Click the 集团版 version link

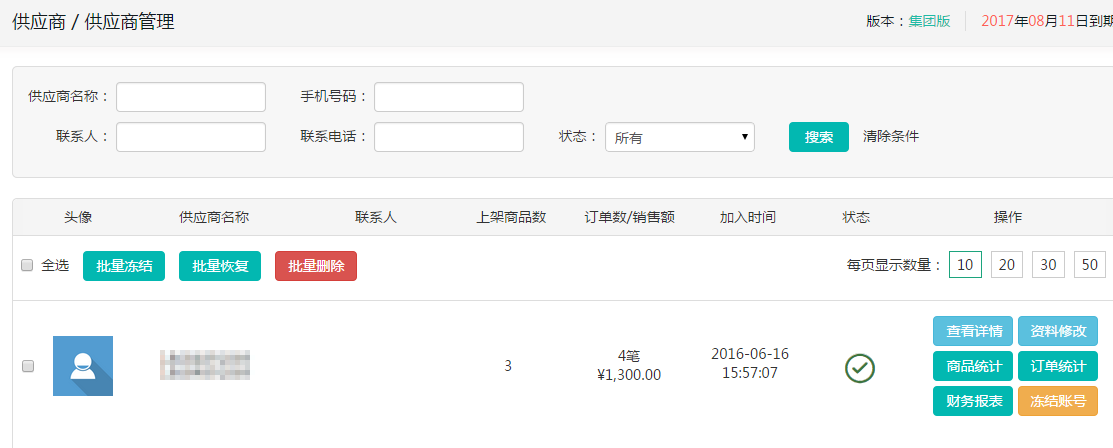(x=929, y=21)
